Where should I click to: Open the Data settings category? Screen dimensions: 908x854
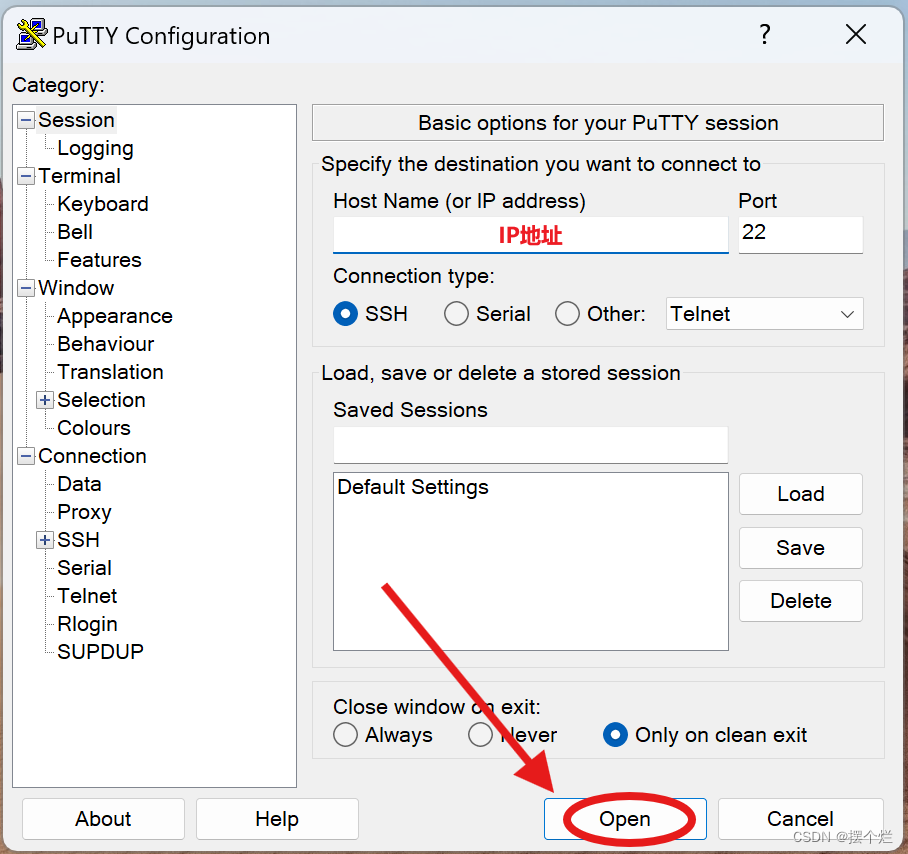79,484
